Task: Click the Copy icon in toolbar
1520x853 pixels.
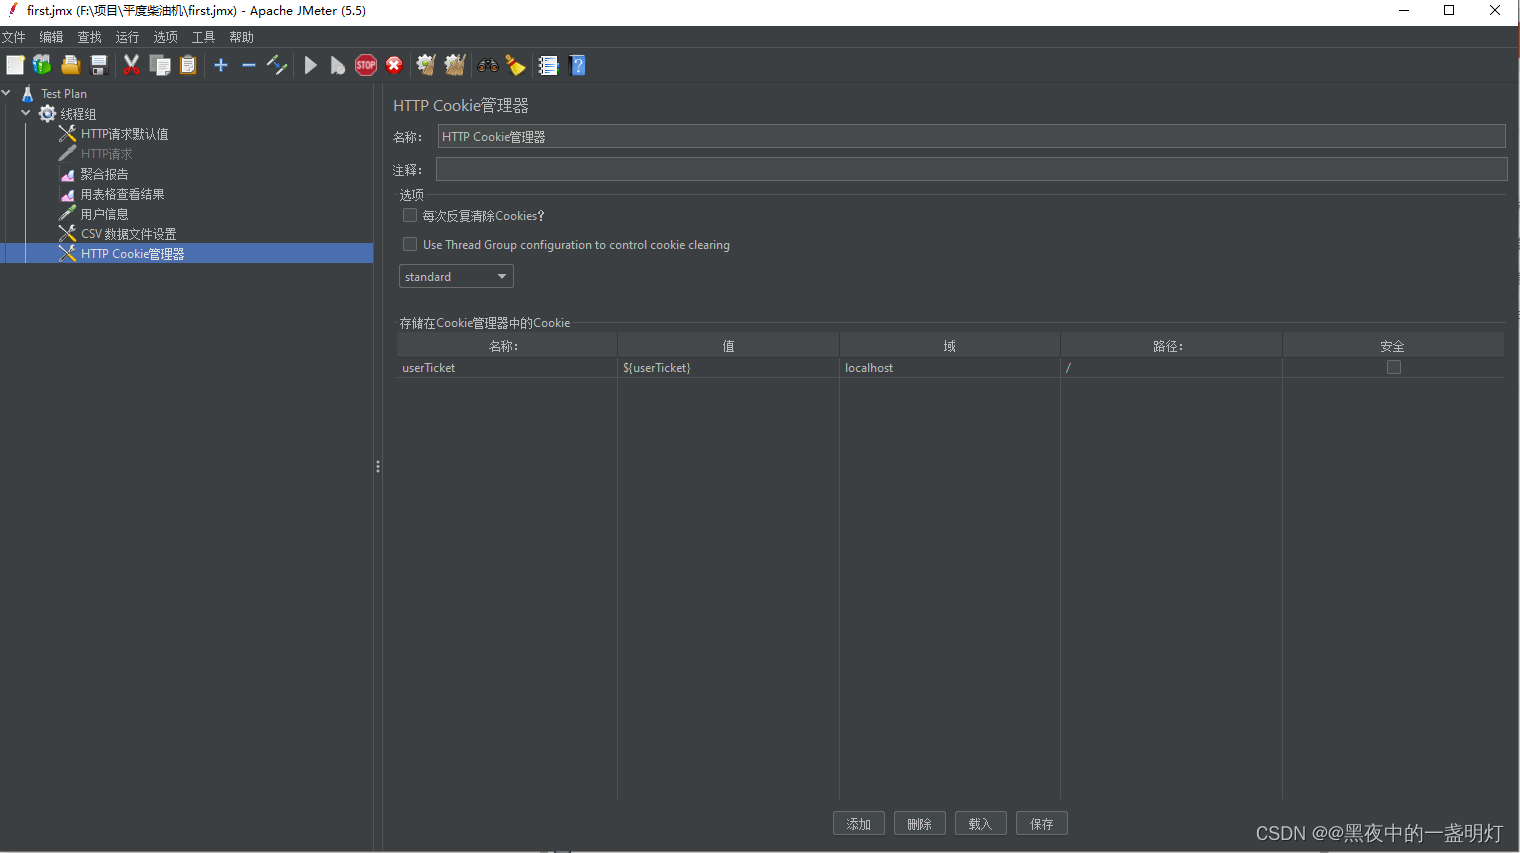Action: [159, 65]
